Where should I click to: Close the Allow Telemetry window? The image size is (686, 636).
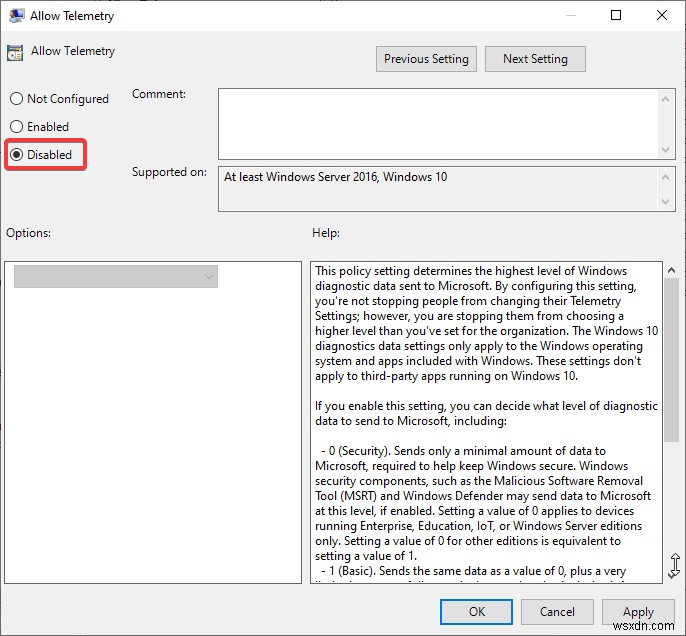coord(662,15)
